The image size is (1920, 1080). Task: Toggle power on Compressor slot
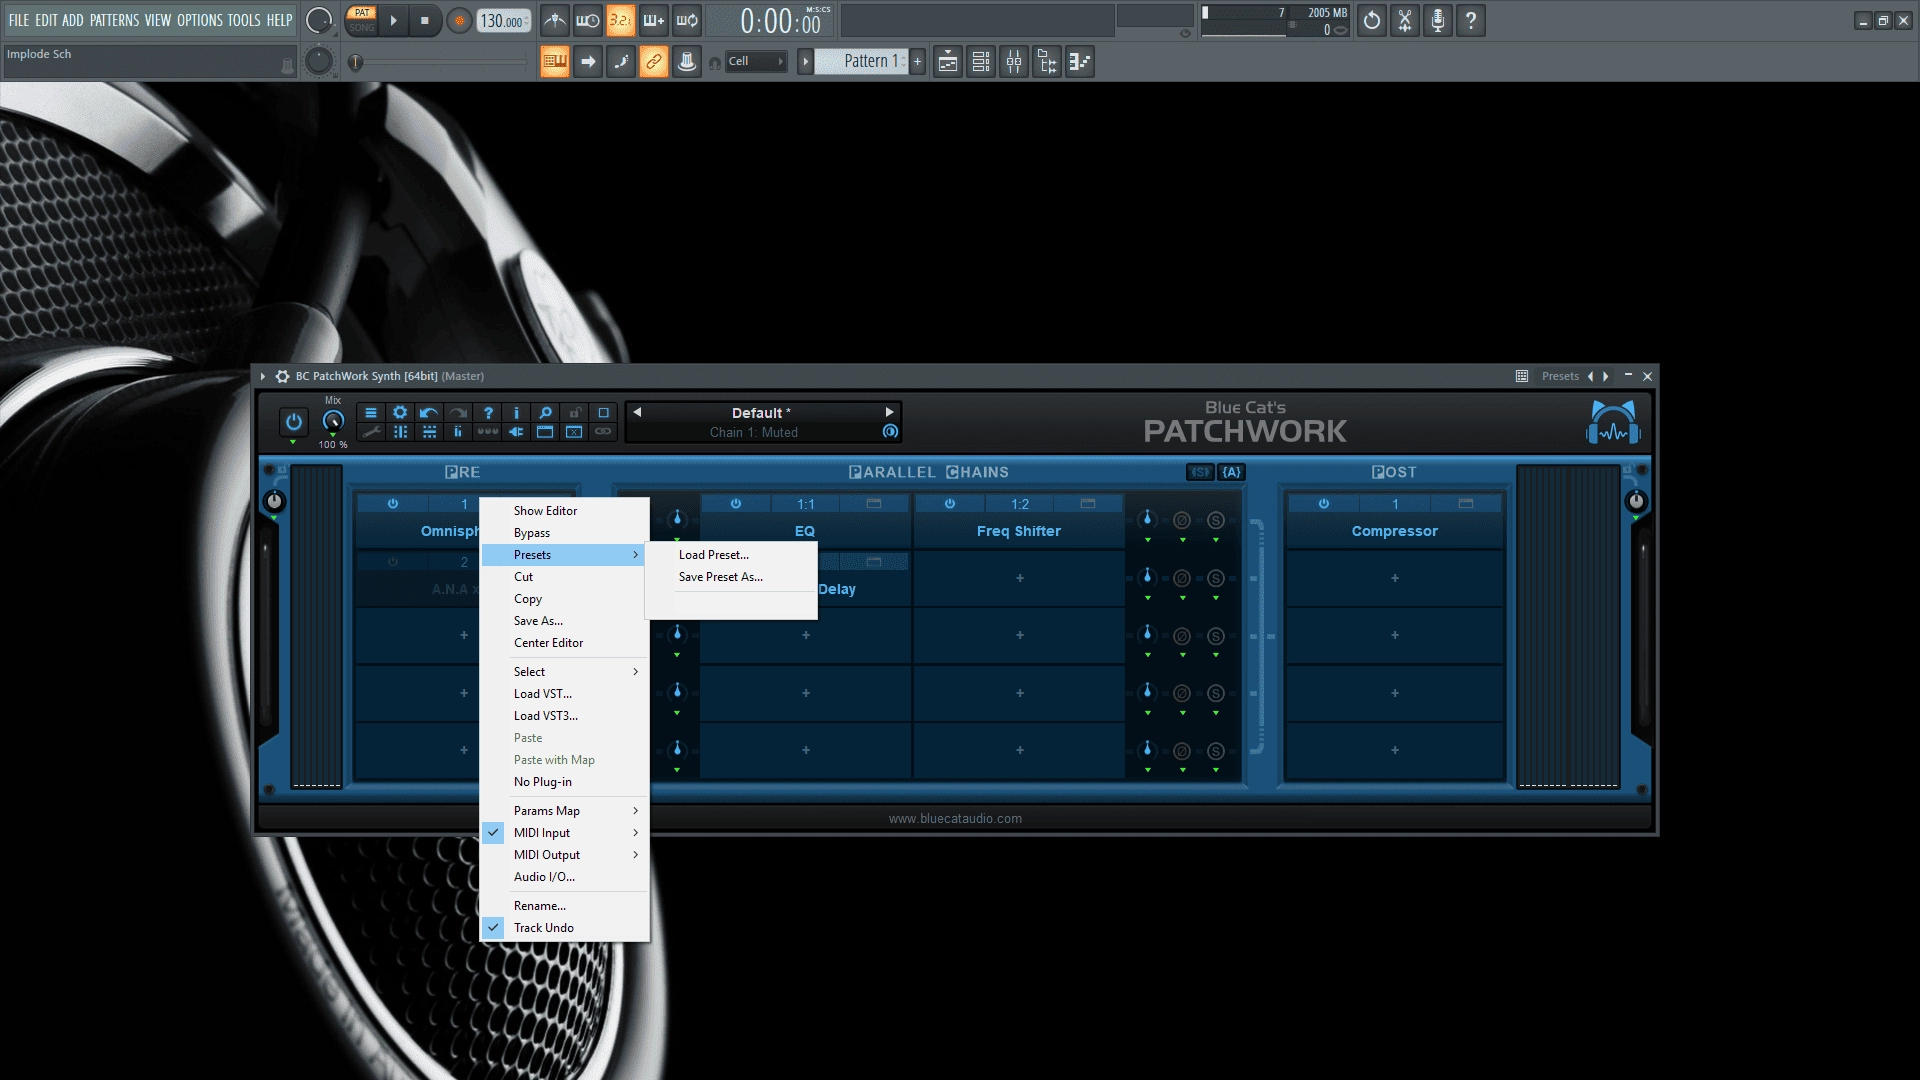click(1323, 504)
